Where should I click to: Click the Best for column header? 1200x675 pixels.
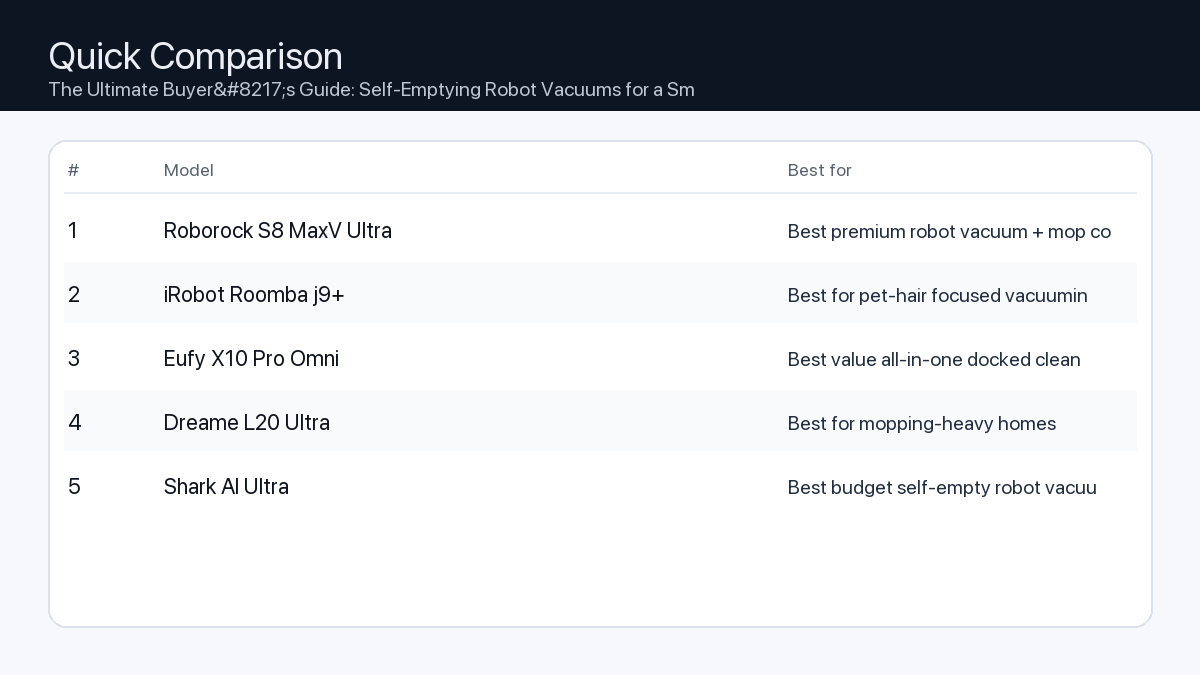point(819,170)
